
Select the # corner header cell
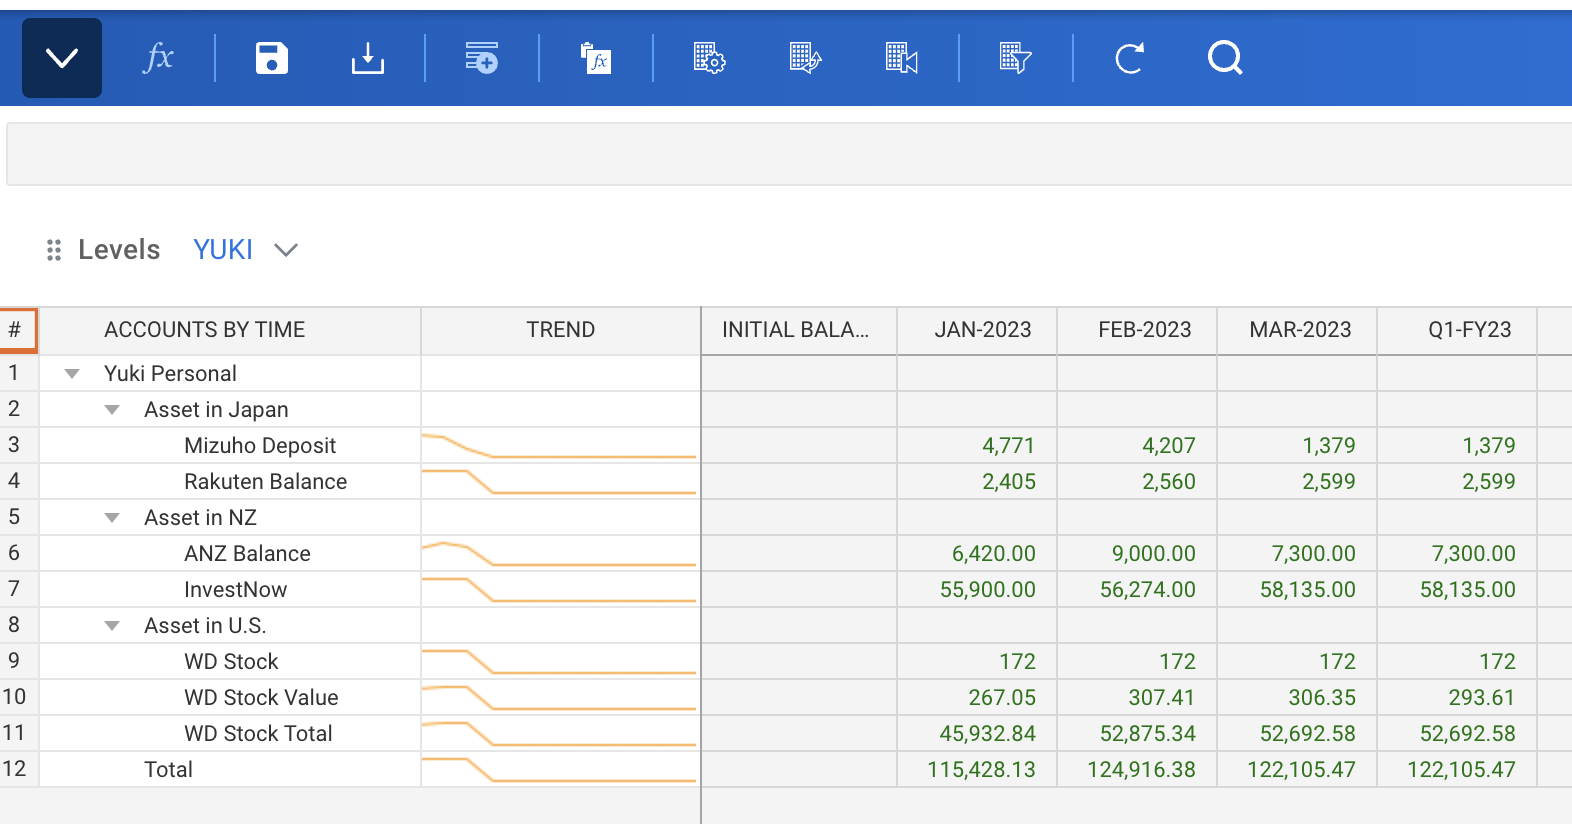(17, 330)
